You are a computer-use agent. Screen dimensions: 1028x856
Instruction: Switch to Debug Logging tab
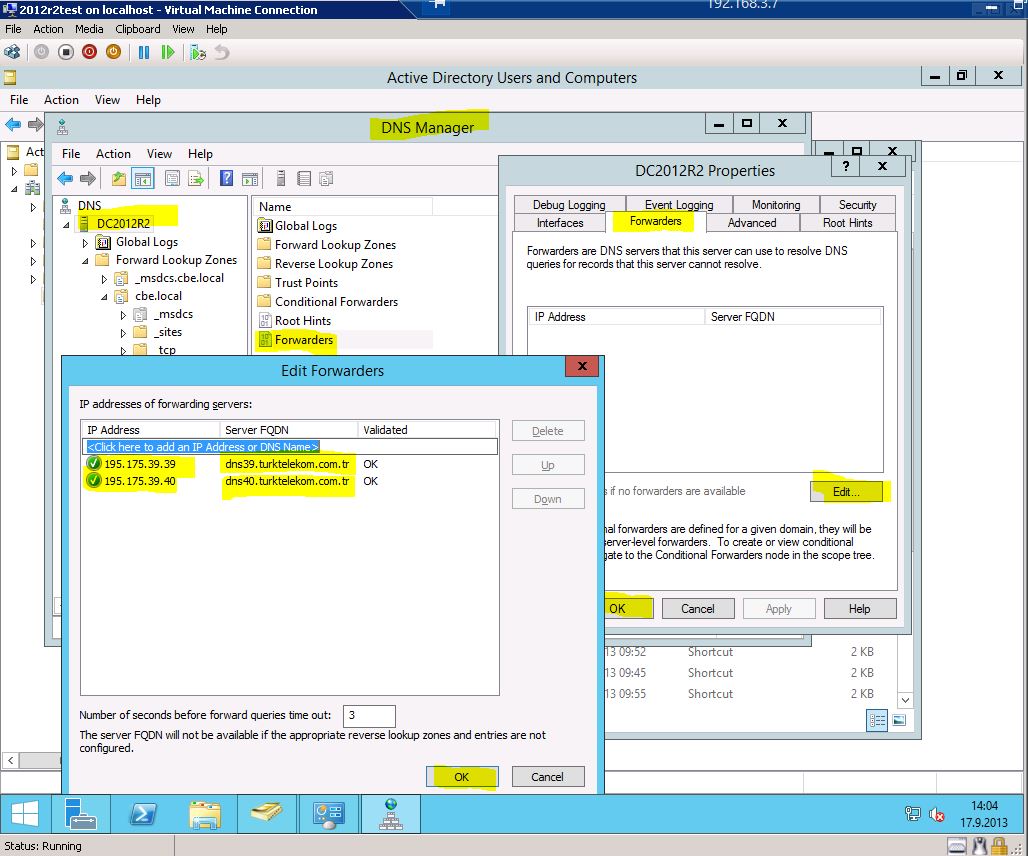pos(569,205)
